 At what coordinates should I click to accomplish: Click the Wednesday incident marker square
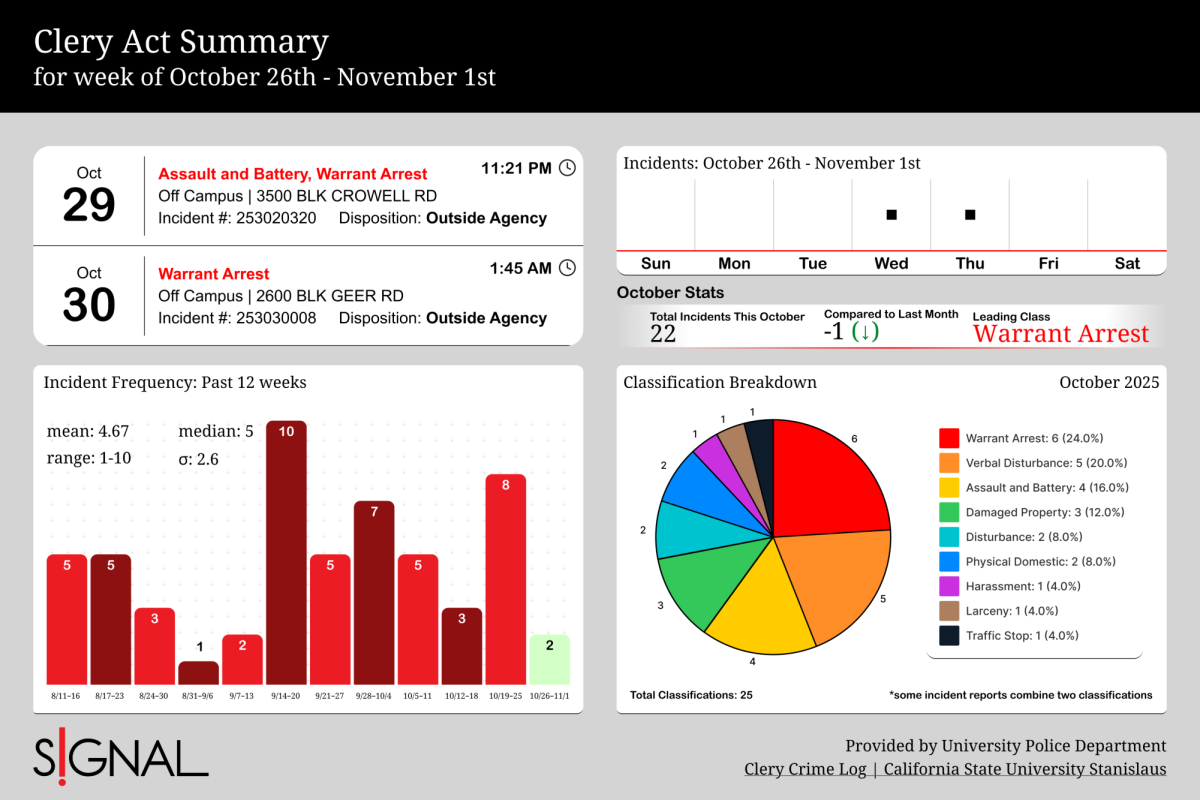click(x=890, y=213)
